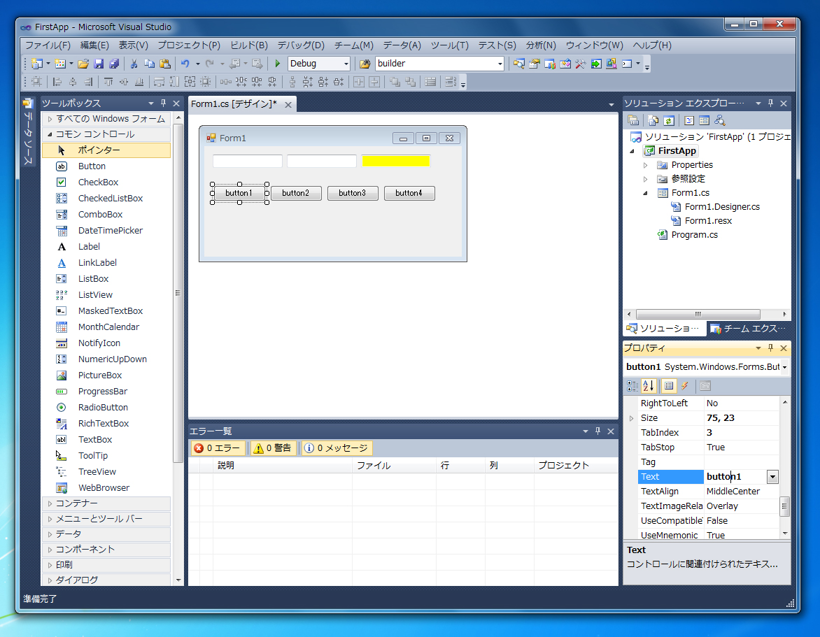Click the Save icon in the toolbar
This screenshot has width=820, height=637.
[100, 64]
